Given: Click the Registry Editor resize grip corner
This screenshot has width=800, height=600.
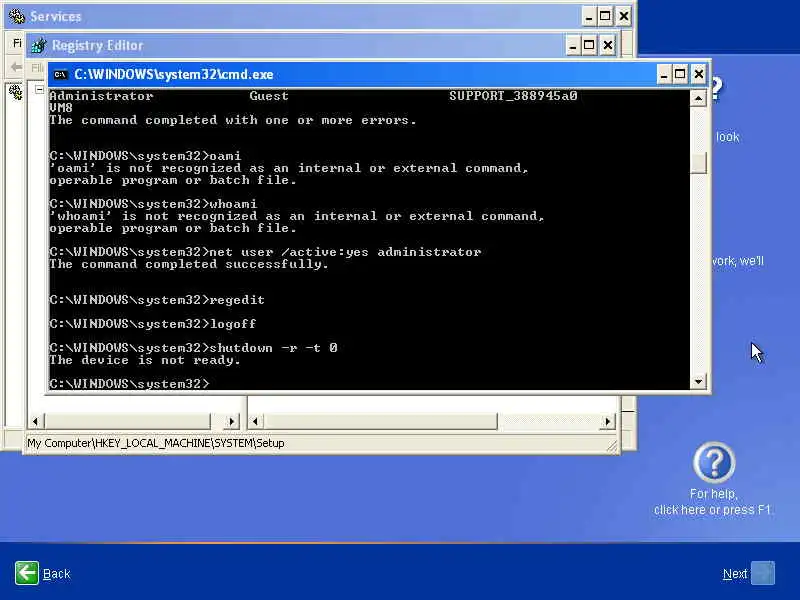Looking at the screenshot, I should (x=613, y=447).
